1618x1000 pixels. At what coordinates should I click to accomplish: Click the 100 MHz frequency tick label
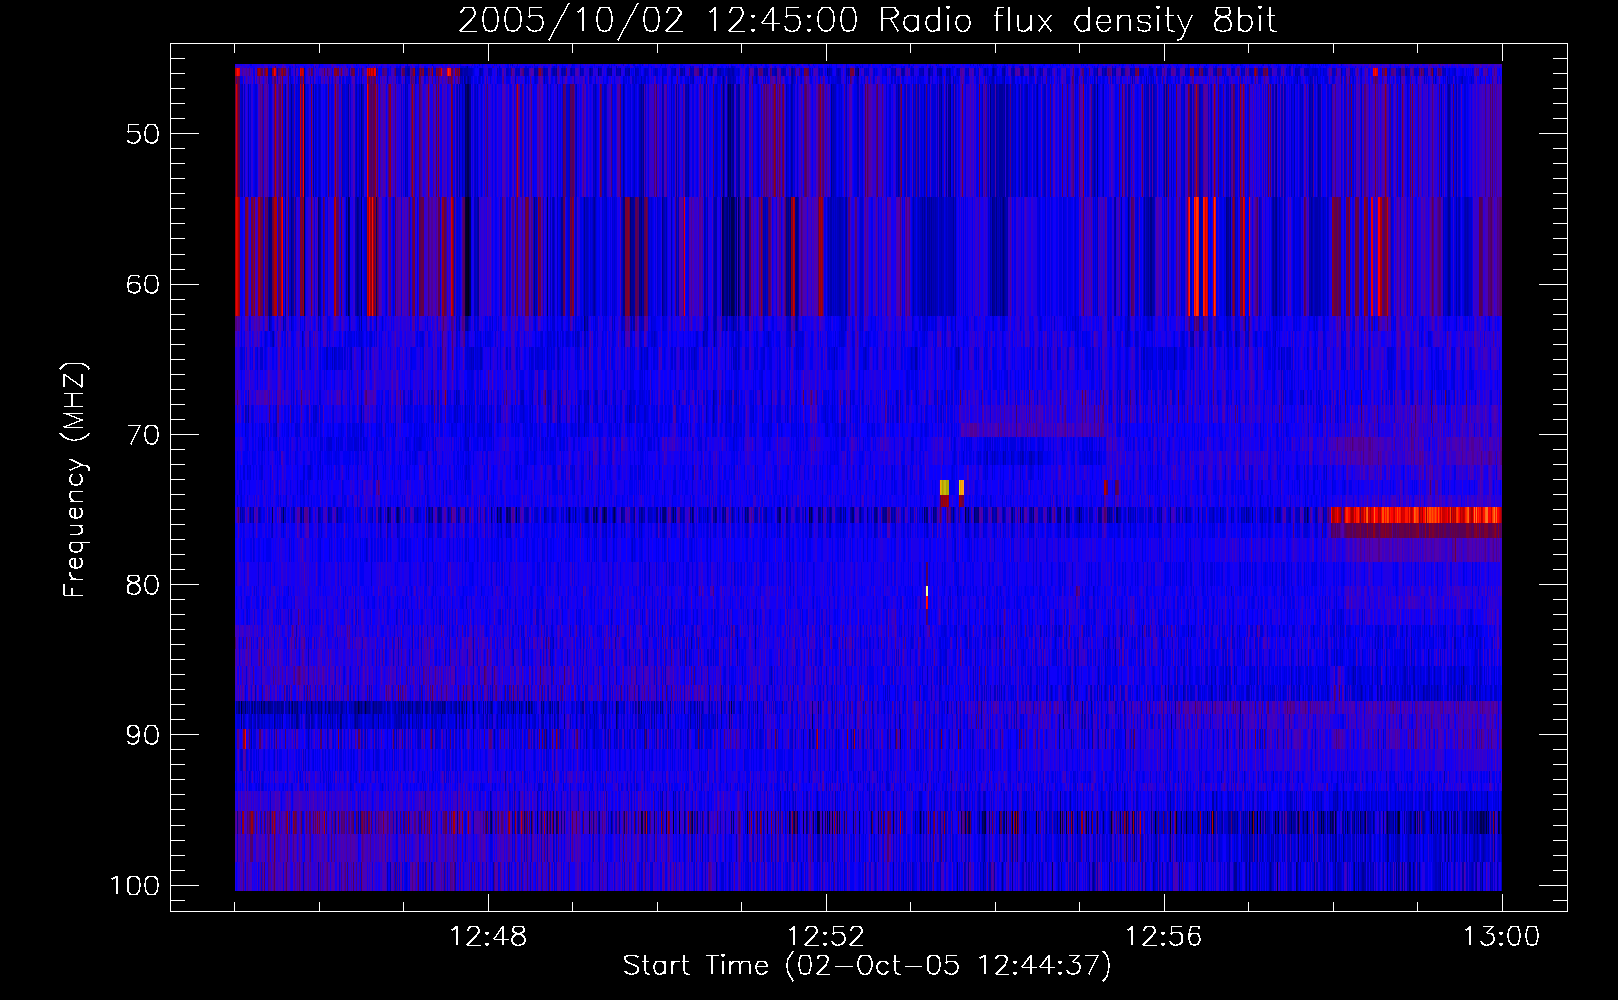tap(135, 886)
